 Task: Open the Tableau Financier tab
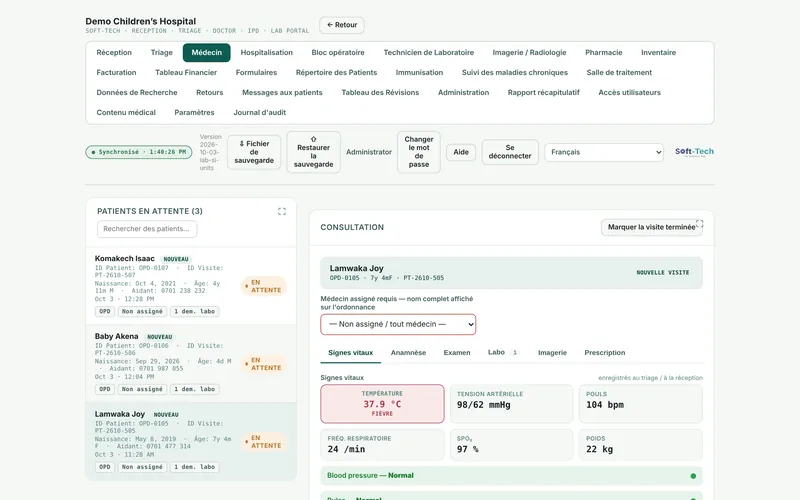pos(186,72)
